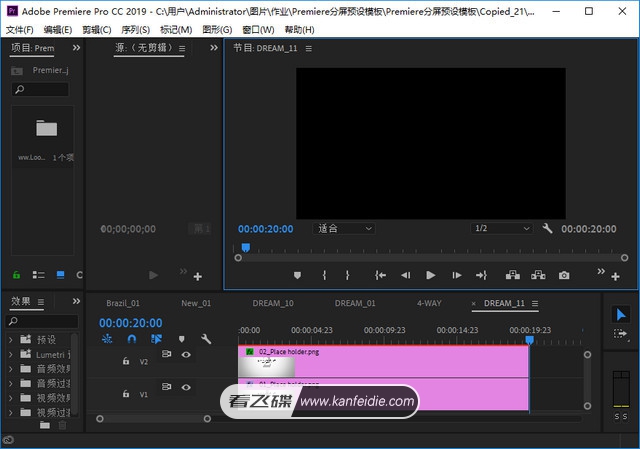
Task: Toggle sync lock for V2 track
Action: click(167, 354)
